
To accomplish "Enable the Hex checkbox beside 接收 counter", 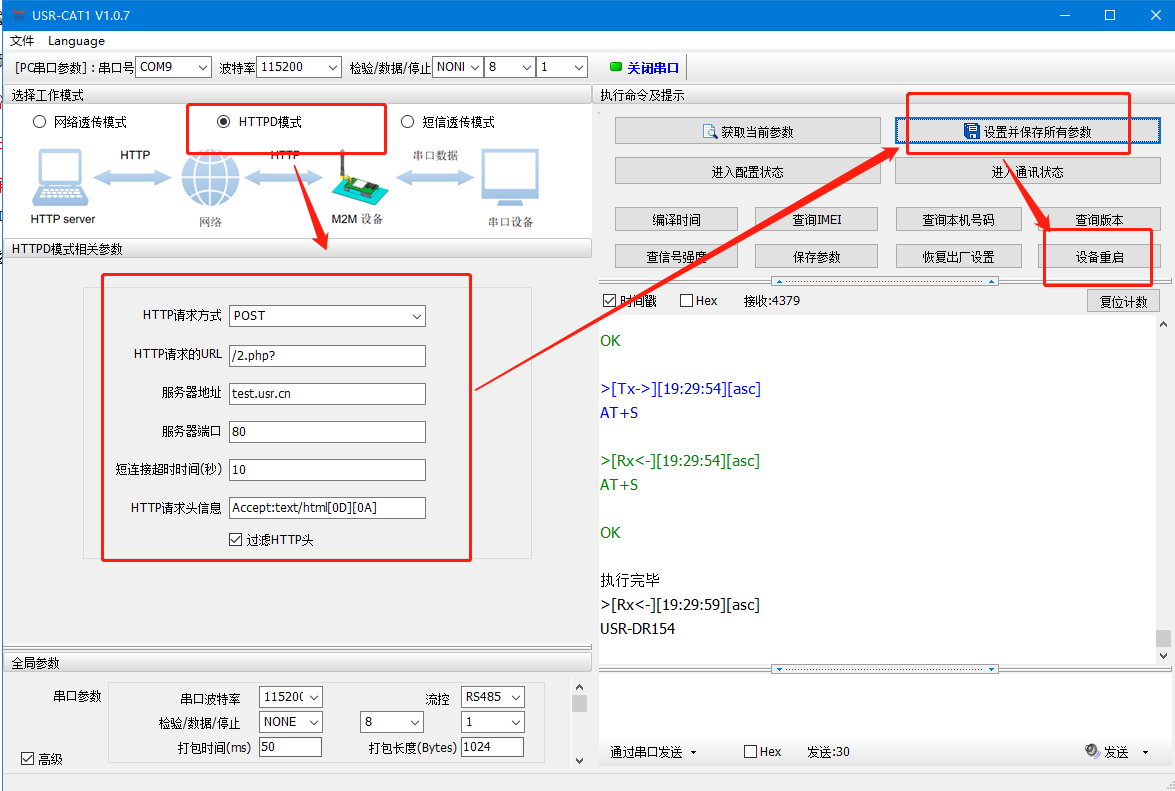I will click(686, 301).
